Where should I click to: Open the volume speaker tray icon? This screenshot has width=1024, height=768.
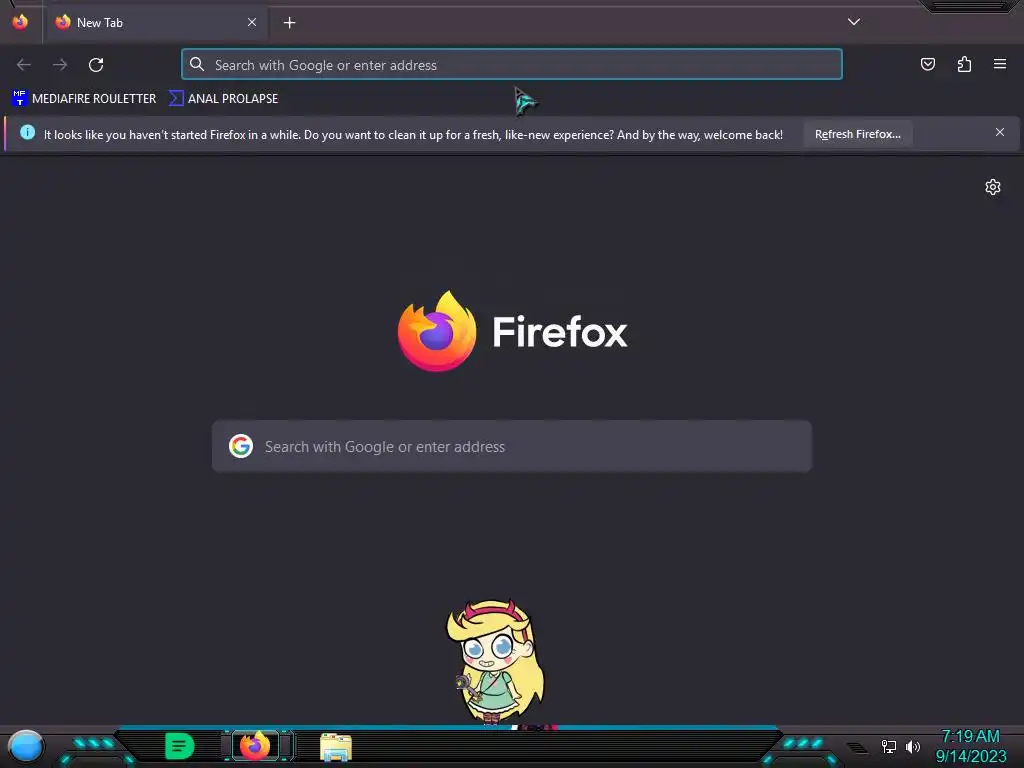(912, 746)
